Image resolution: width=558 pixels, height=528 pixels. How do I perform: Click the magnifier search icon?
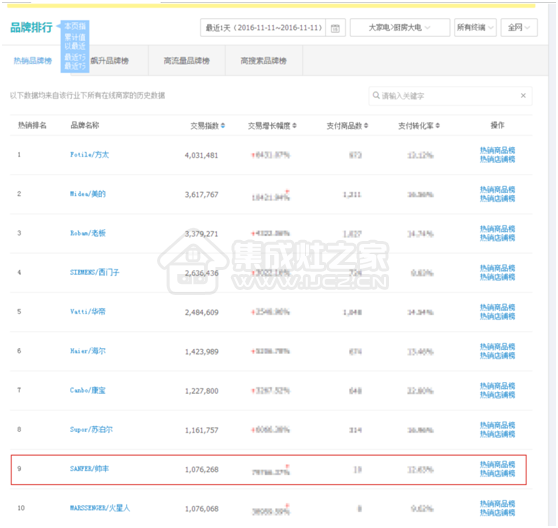[x=376, y=95]
